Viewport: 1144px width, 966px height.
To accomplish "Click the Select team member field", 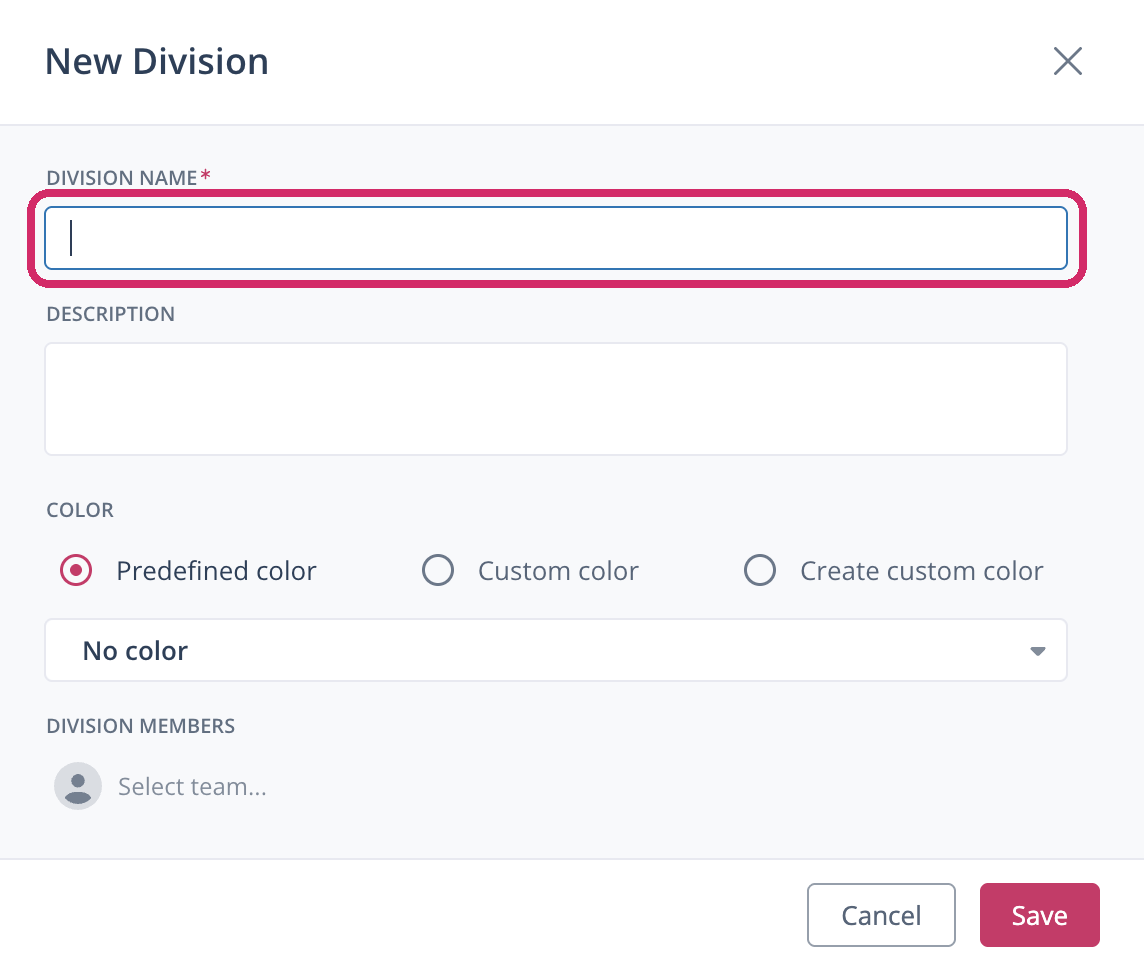I will [193, 787].
